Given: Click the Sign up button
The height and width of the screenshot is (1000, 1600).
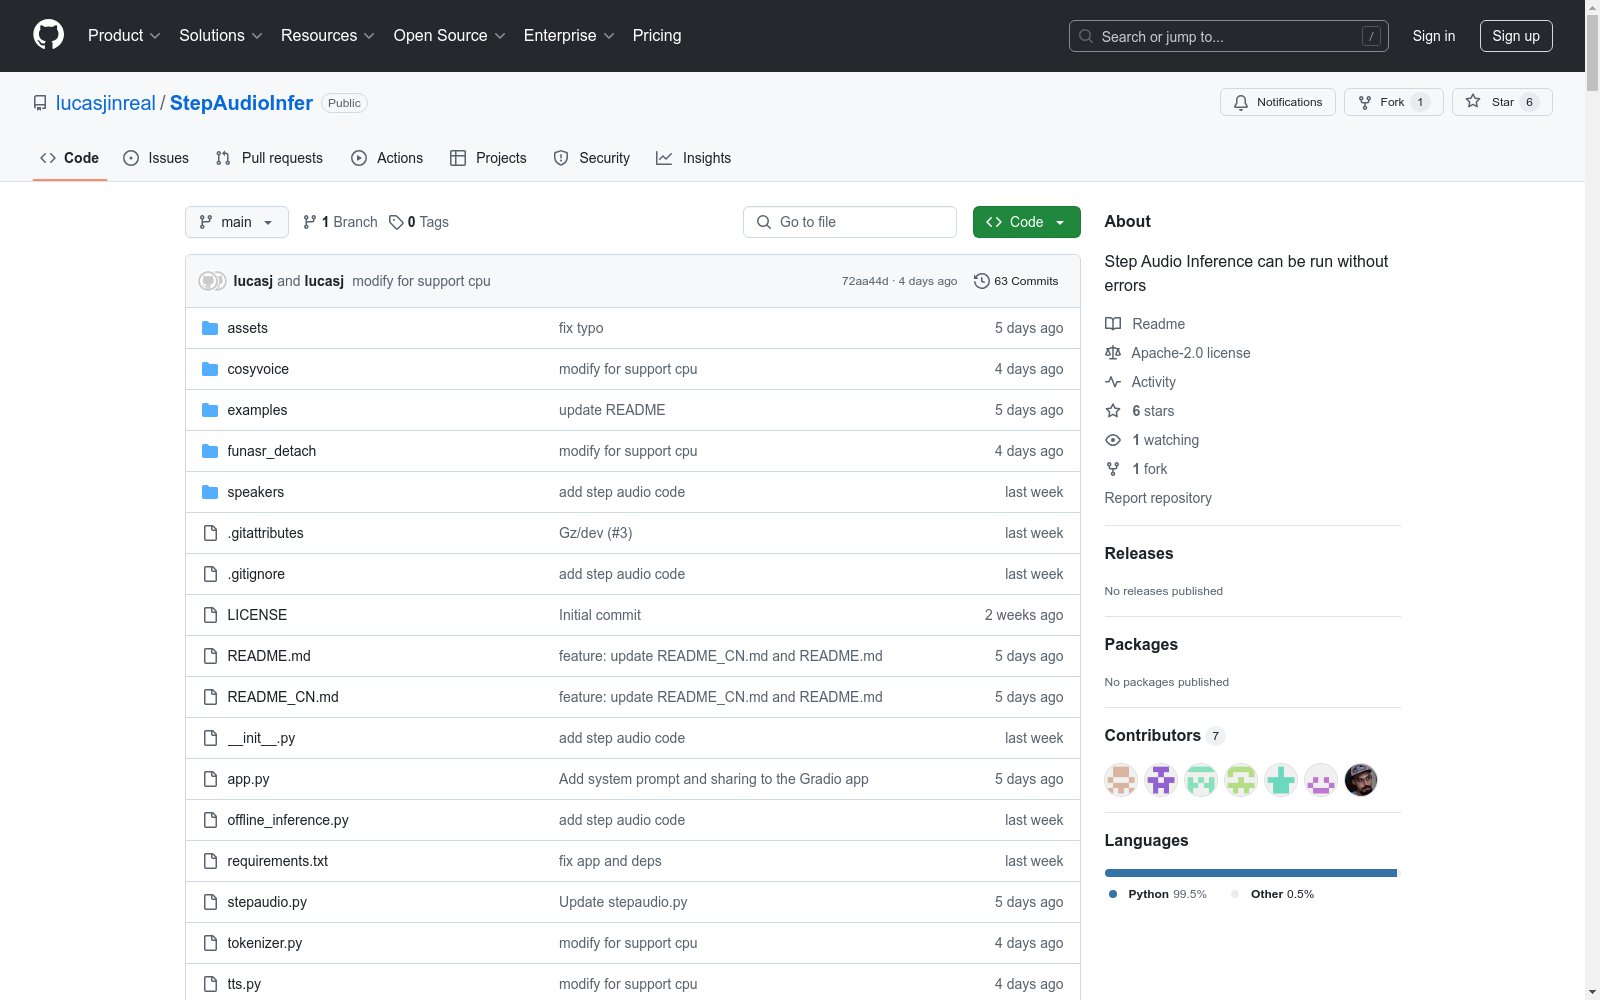Looking at the screenshot, I should click(1515, 36).
